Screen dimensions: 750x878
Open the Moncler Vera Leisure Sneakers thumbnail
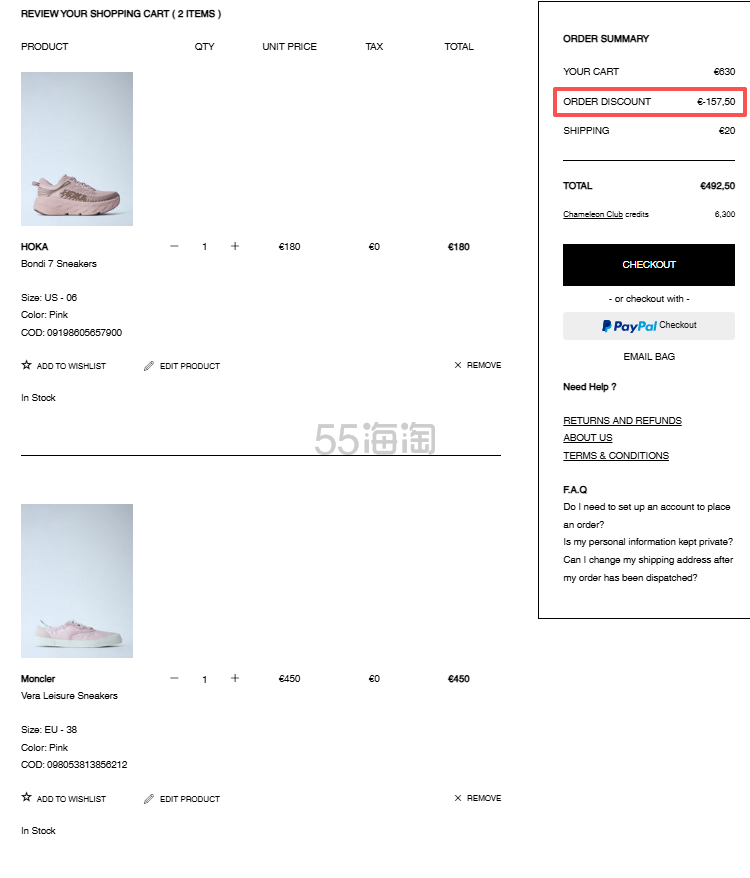[x=77, y=581]
